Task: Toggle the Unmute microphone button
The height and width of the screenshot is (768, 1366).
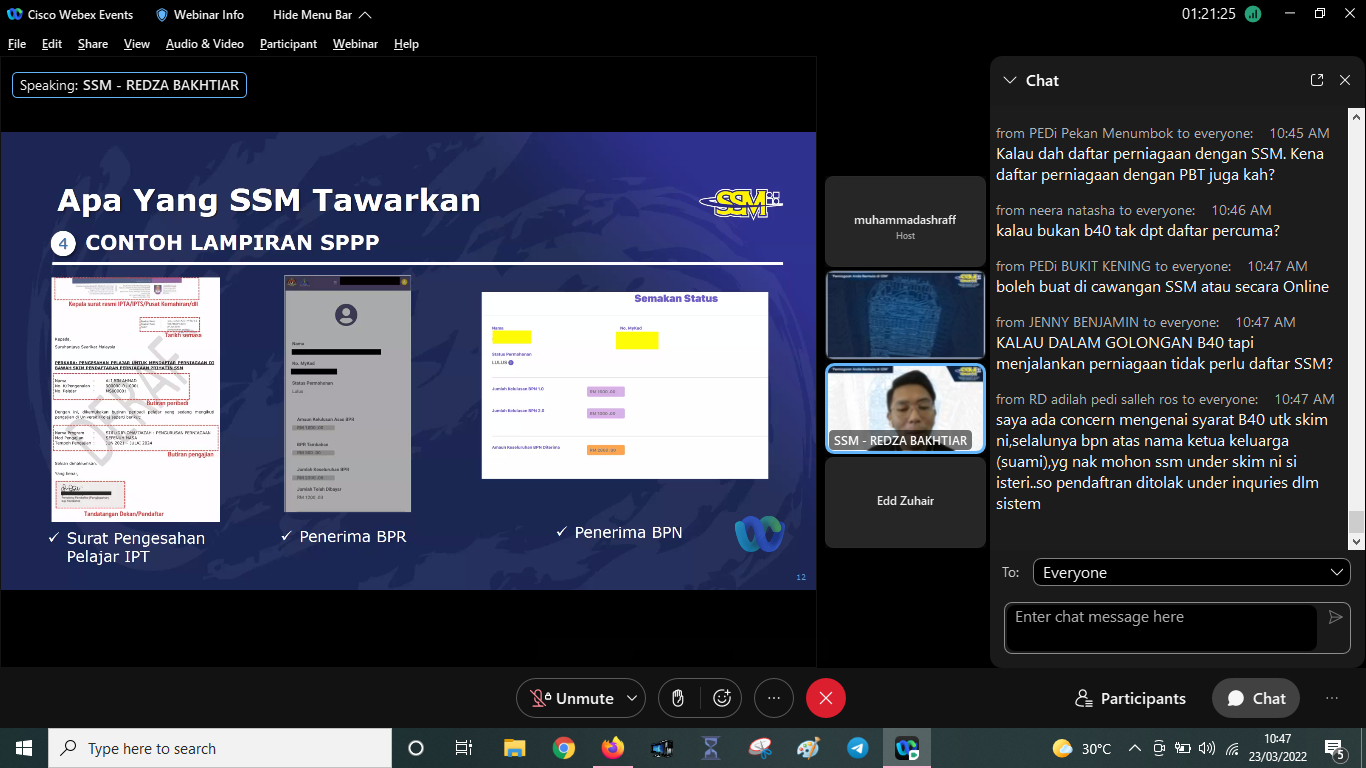Action: pyautogui.click(x=572, y=698)
